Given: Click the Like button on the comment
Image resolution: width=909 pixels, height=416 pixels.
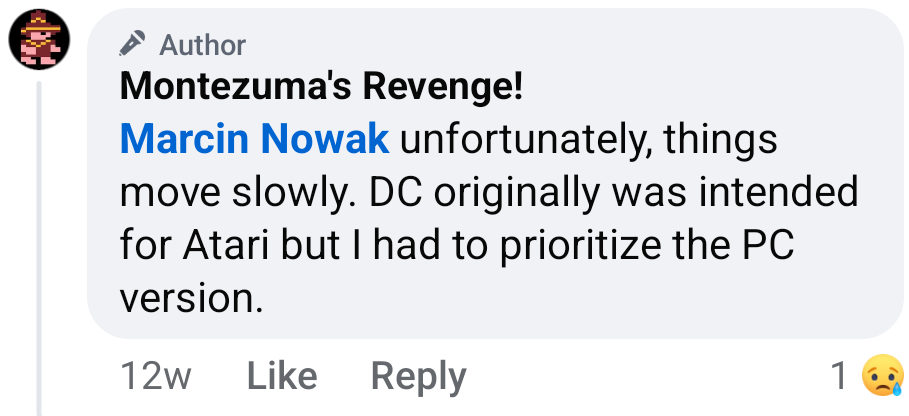Looking at the screenshot, I should pyautogui.click(x=281, y=376).
